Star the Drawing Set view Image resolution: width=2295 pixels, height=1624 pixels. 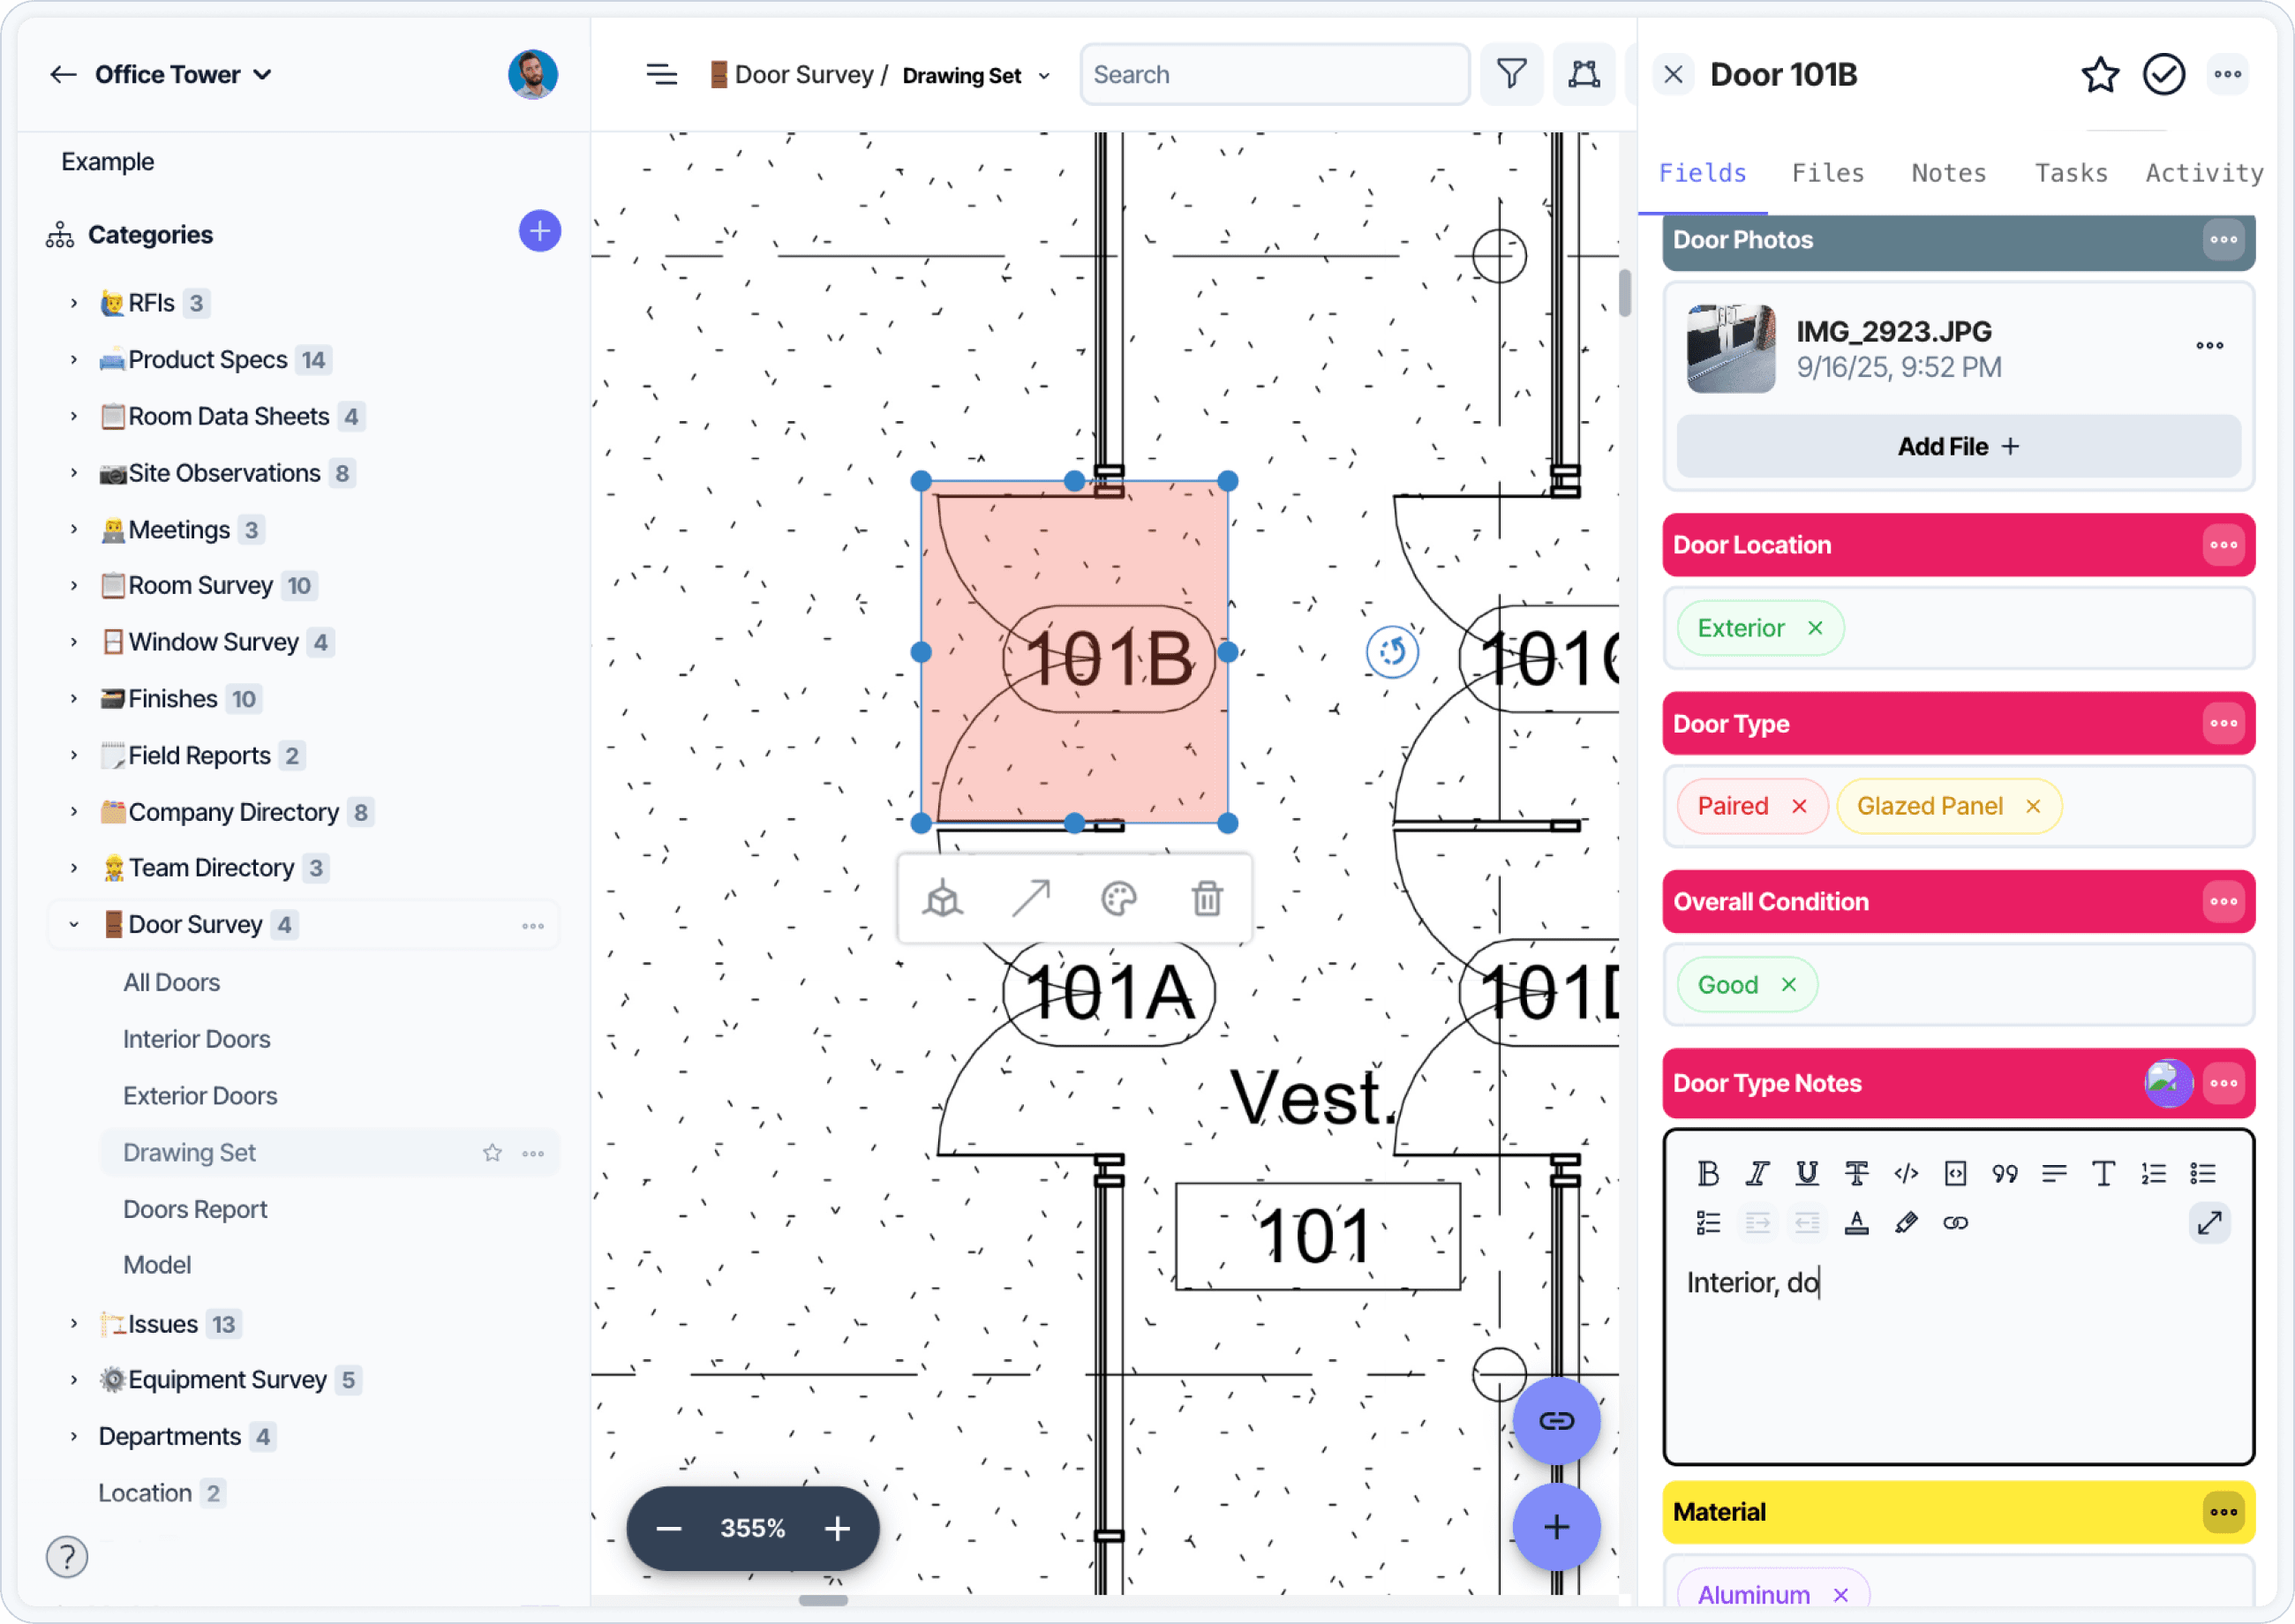tap(492, 1153)
